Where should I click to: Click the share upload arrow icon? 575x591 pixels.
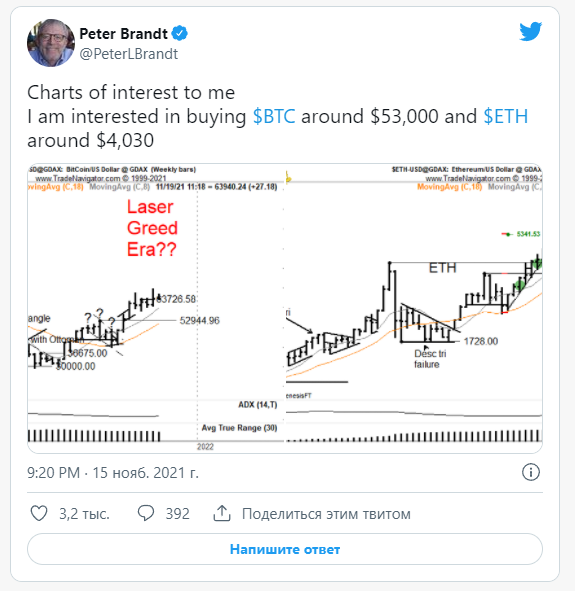(x=222, y=513)
